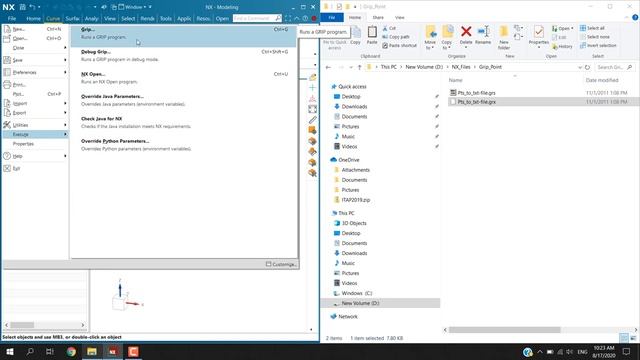Open the NX File tab
This screenshot has width=640, height=360.
tap(12, 18)
